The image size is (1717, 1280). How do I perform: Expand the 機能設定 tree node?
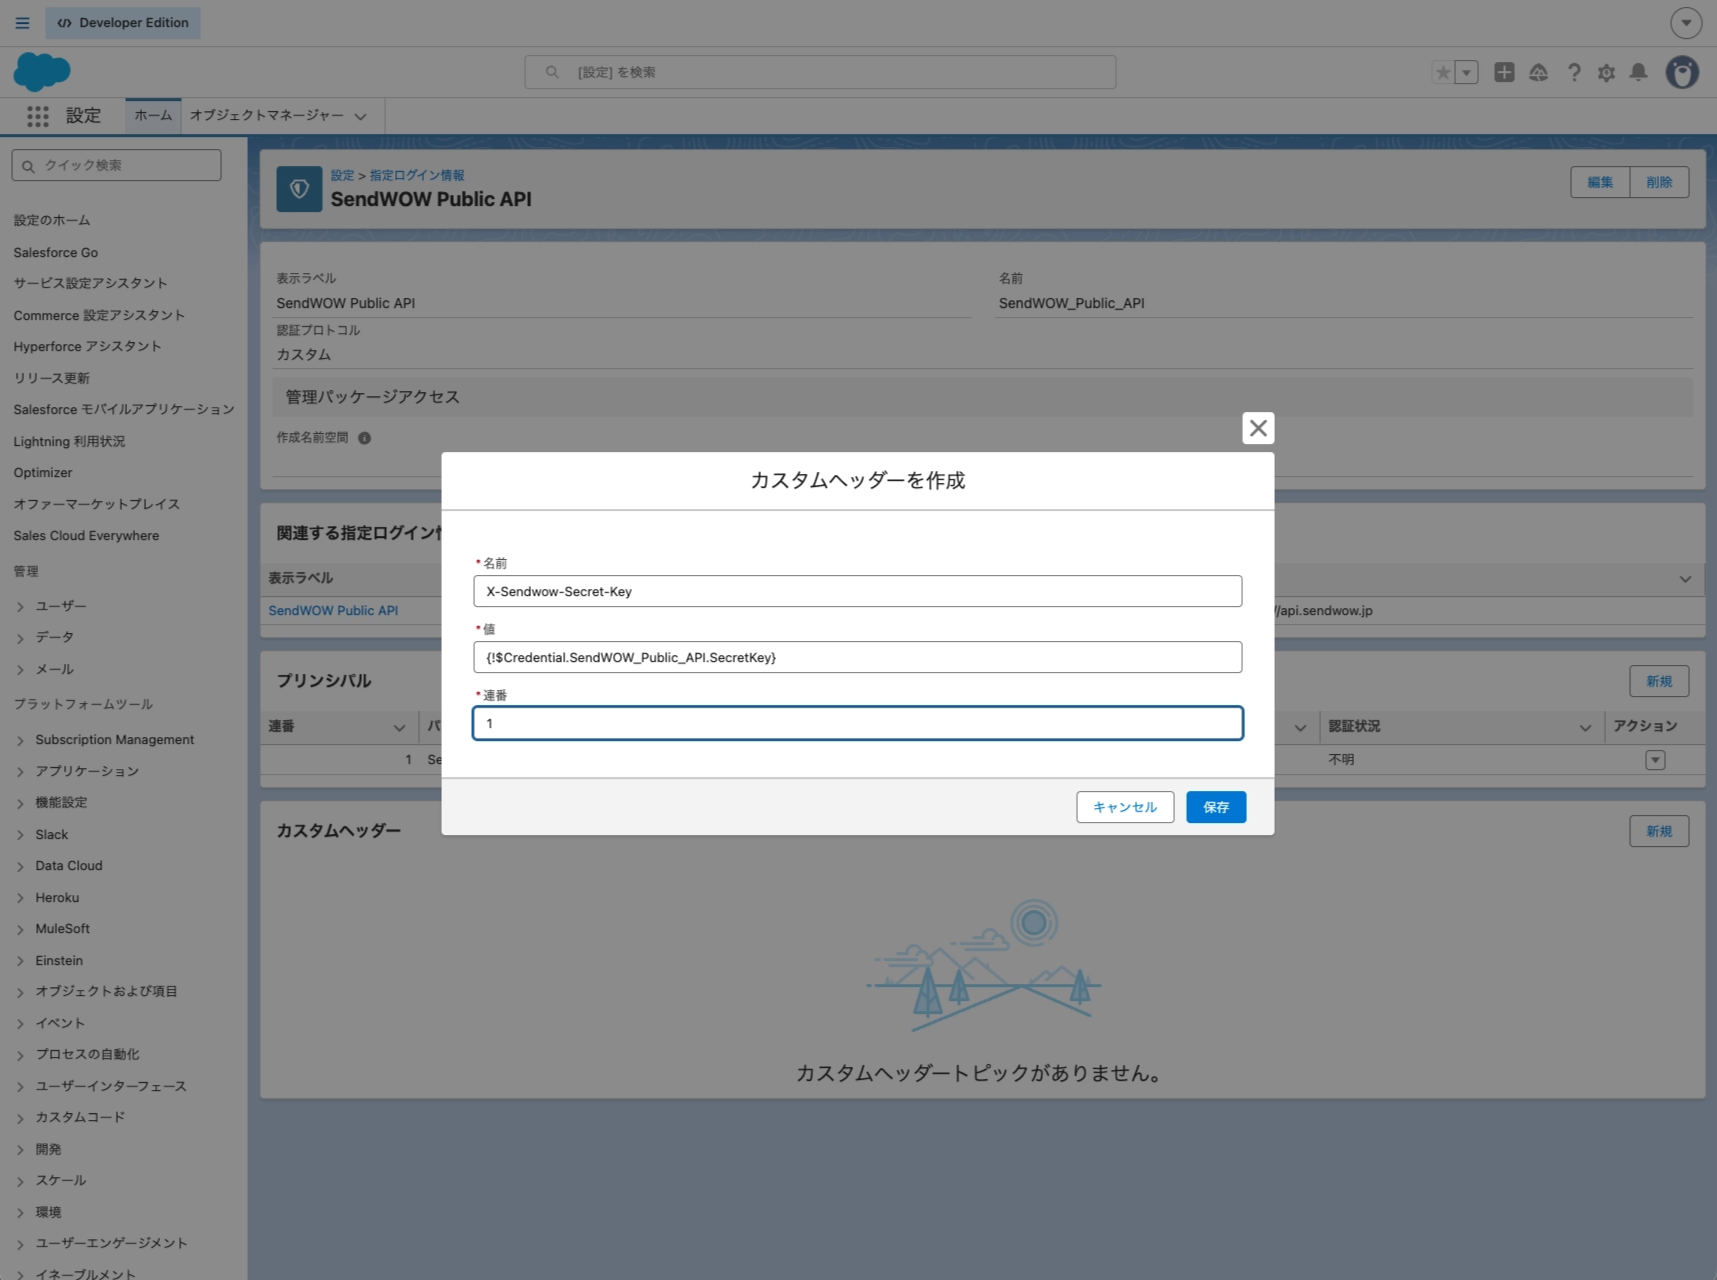[20, 803]
